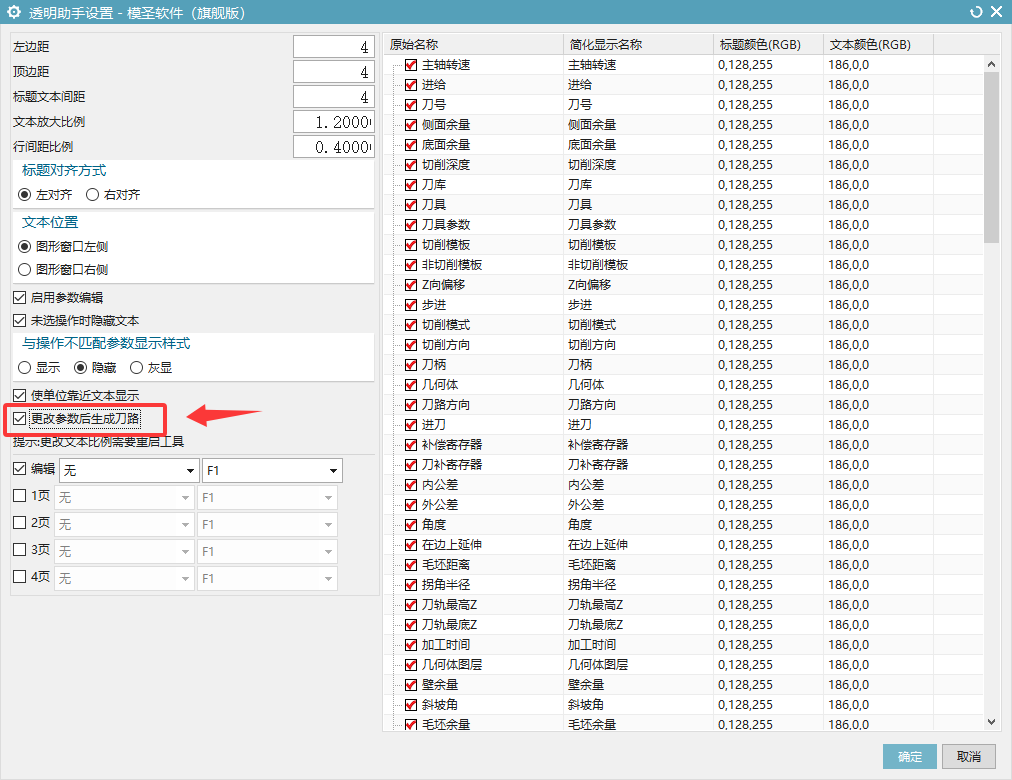Toggle the 编辑 hotkey checkbox
Image resolution: width=1012 pixels, height=780 pixels.
point(19,468)
